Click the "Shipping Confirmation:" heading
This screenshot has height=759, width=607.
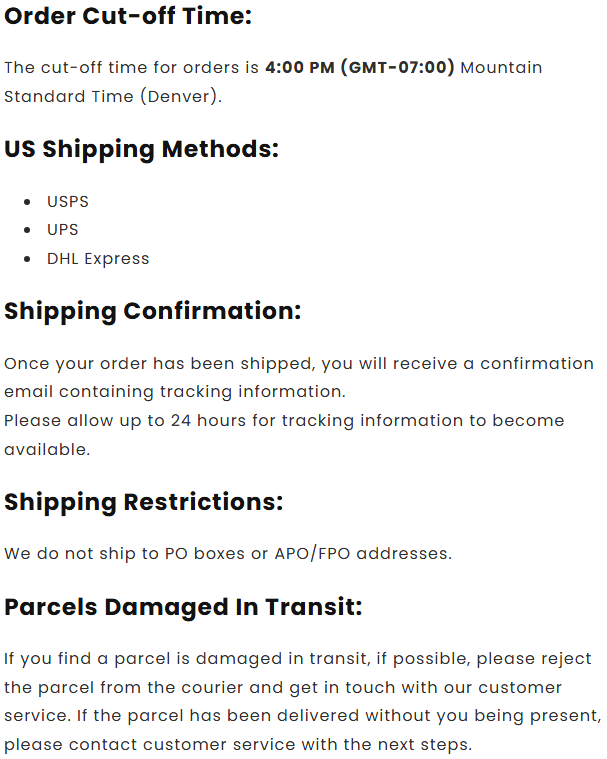[x=152, y=311]
